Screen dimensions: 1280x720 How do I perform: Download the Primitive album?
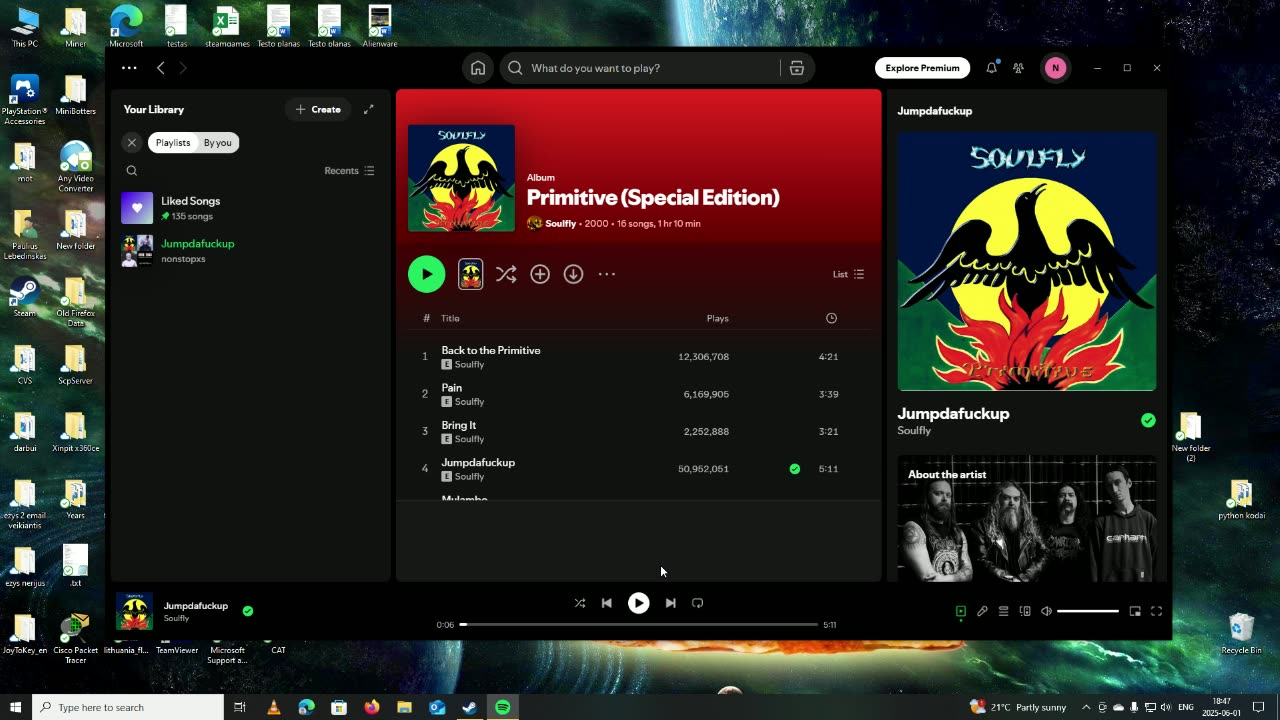(x=573, y=274)
